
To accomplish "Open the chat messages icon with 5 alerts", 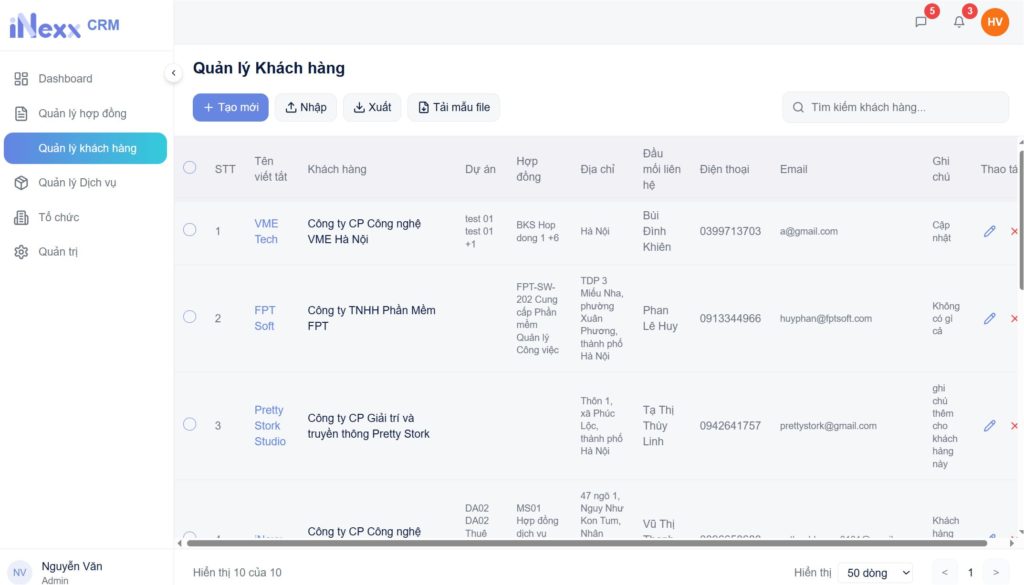I will [x=919, y=20].
